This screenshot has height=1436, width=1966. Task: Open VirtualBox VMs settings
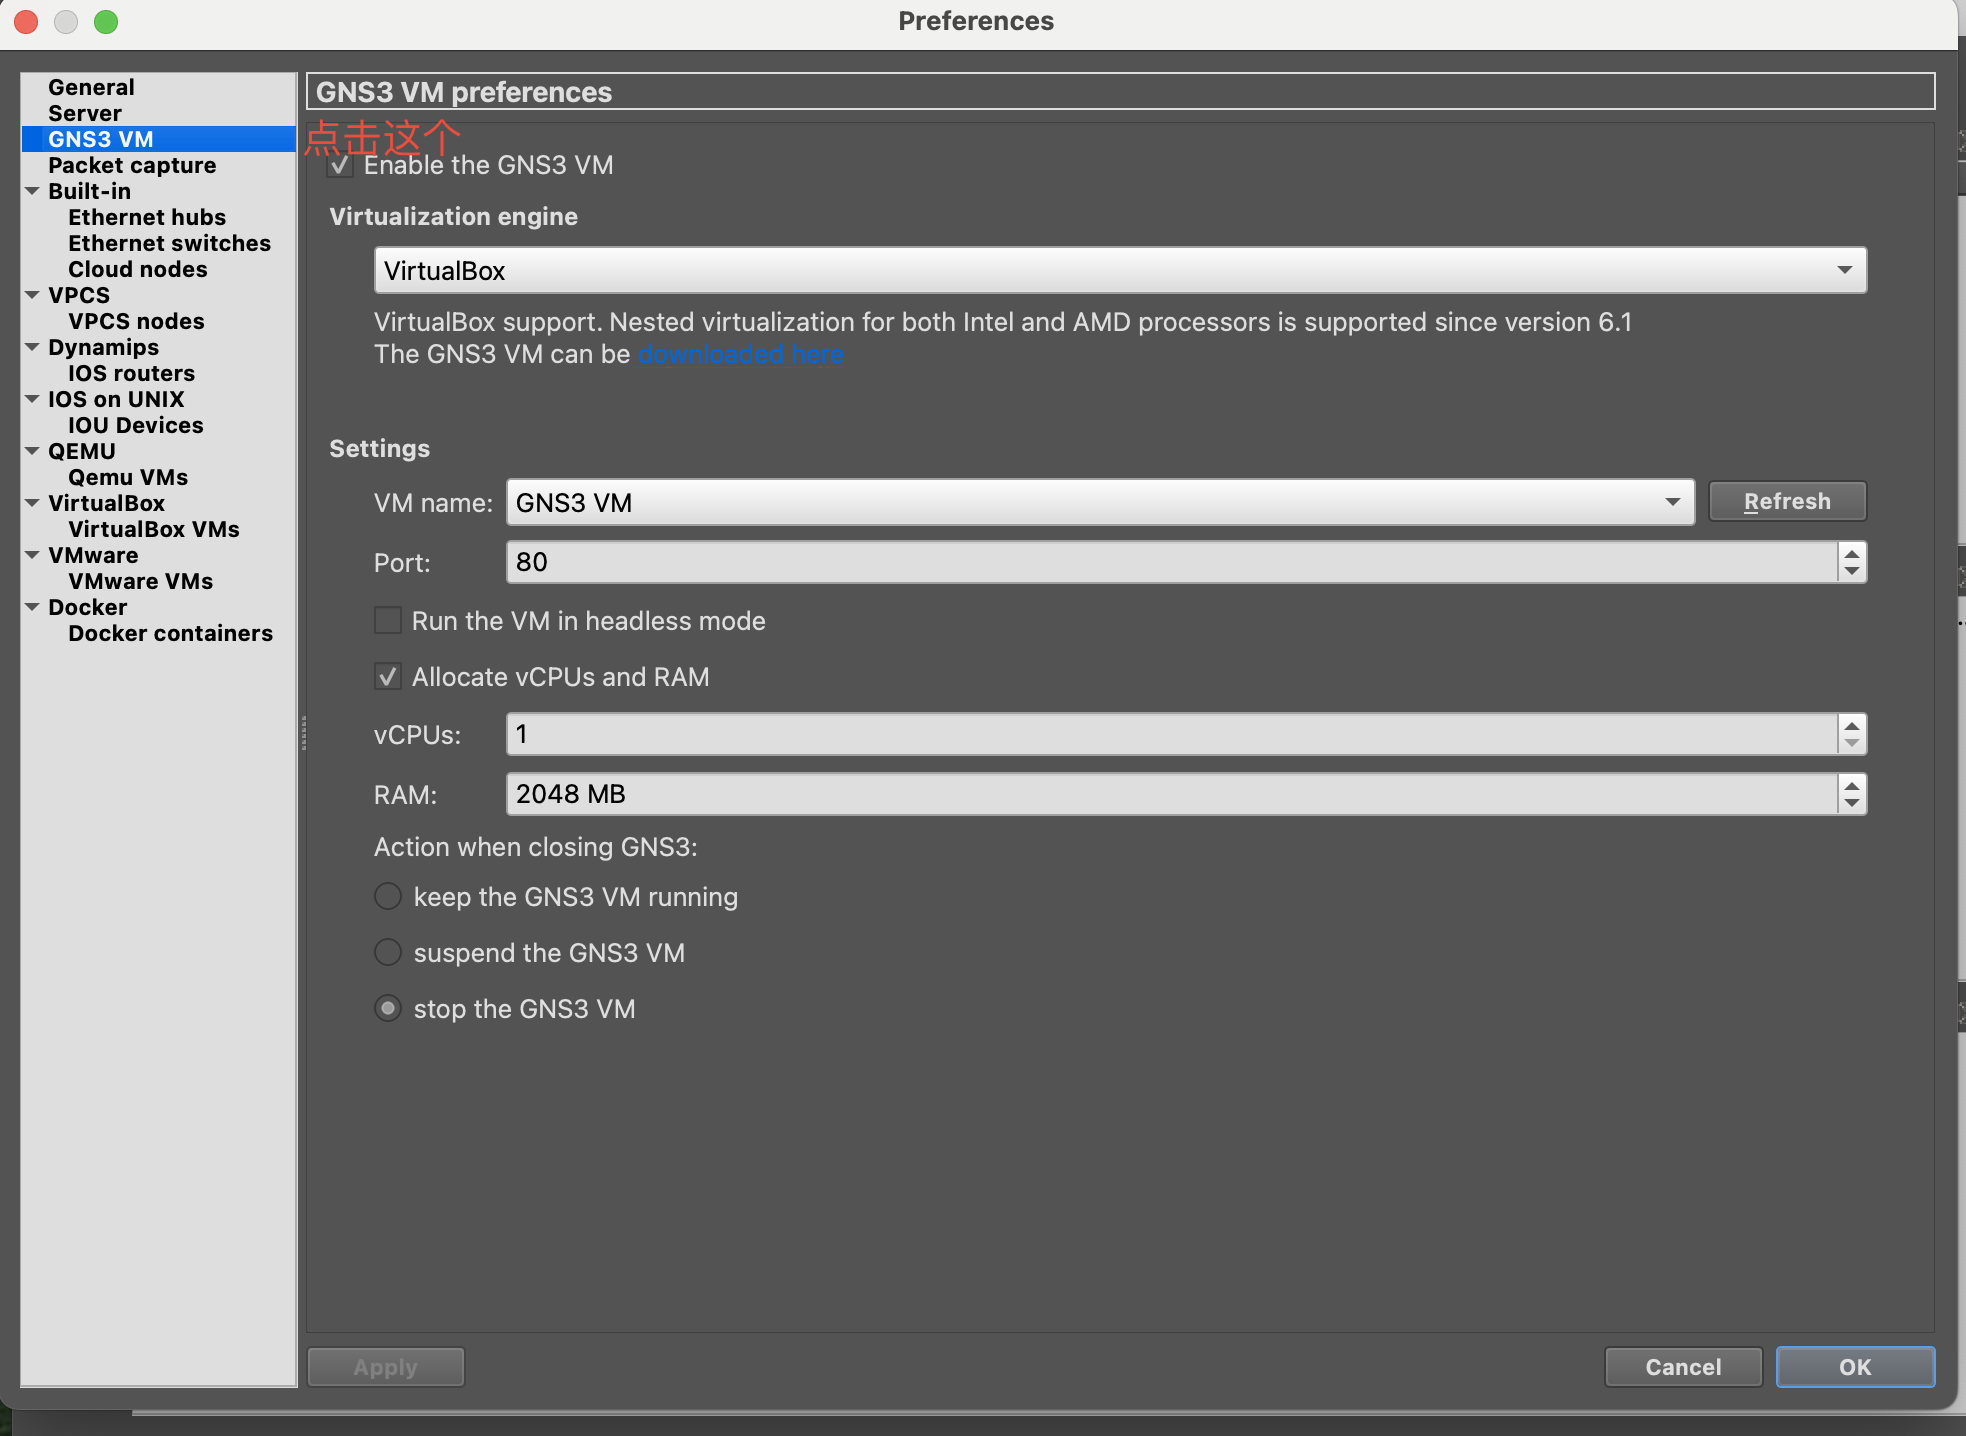pos(154,529)
